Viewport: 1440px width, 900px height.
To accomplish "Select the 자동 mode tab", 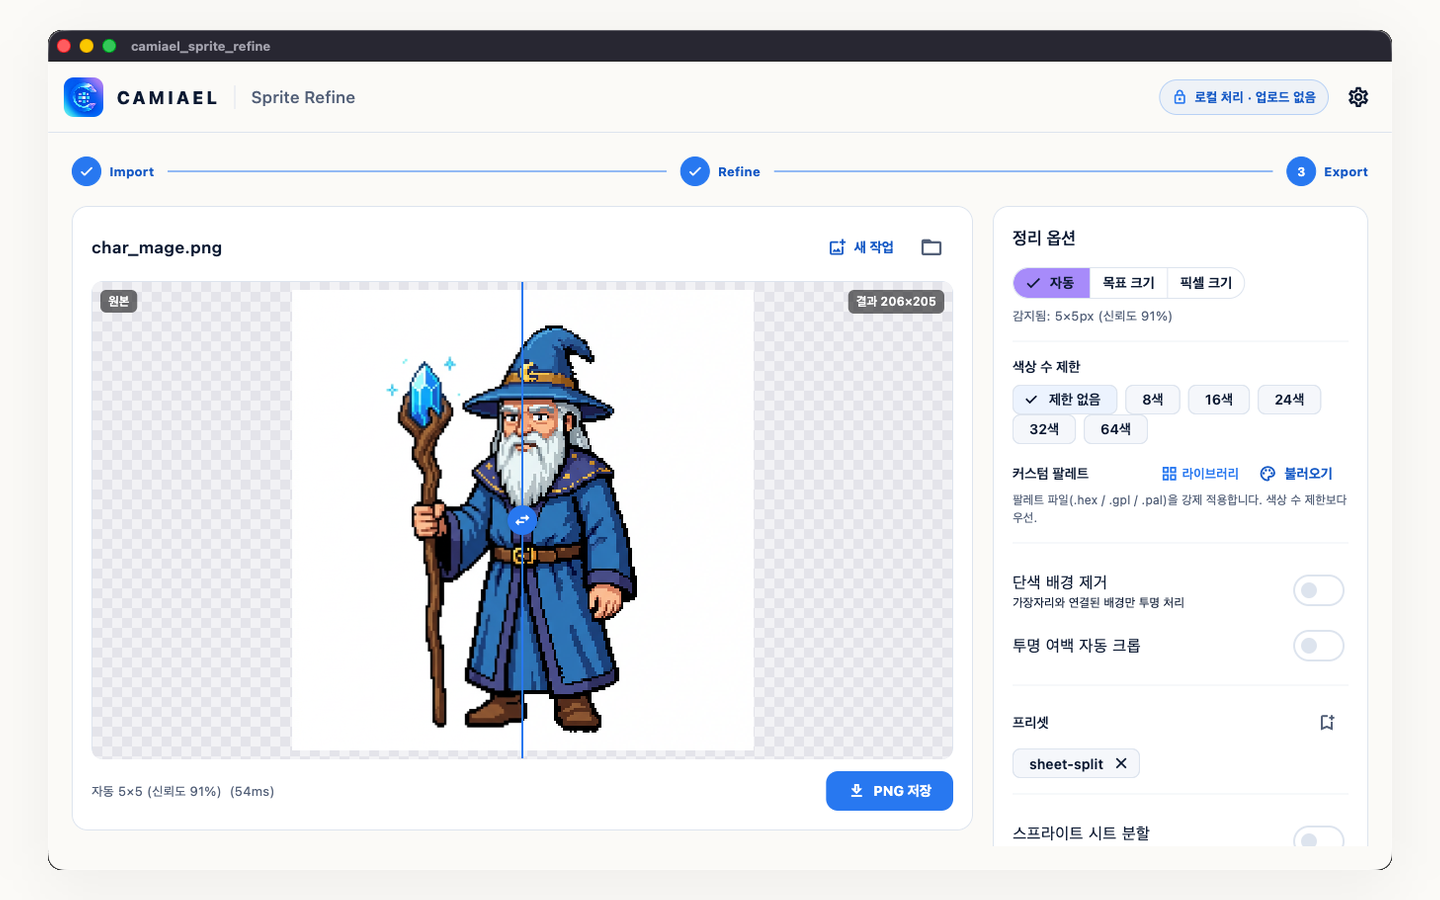I will point(1051,283).
